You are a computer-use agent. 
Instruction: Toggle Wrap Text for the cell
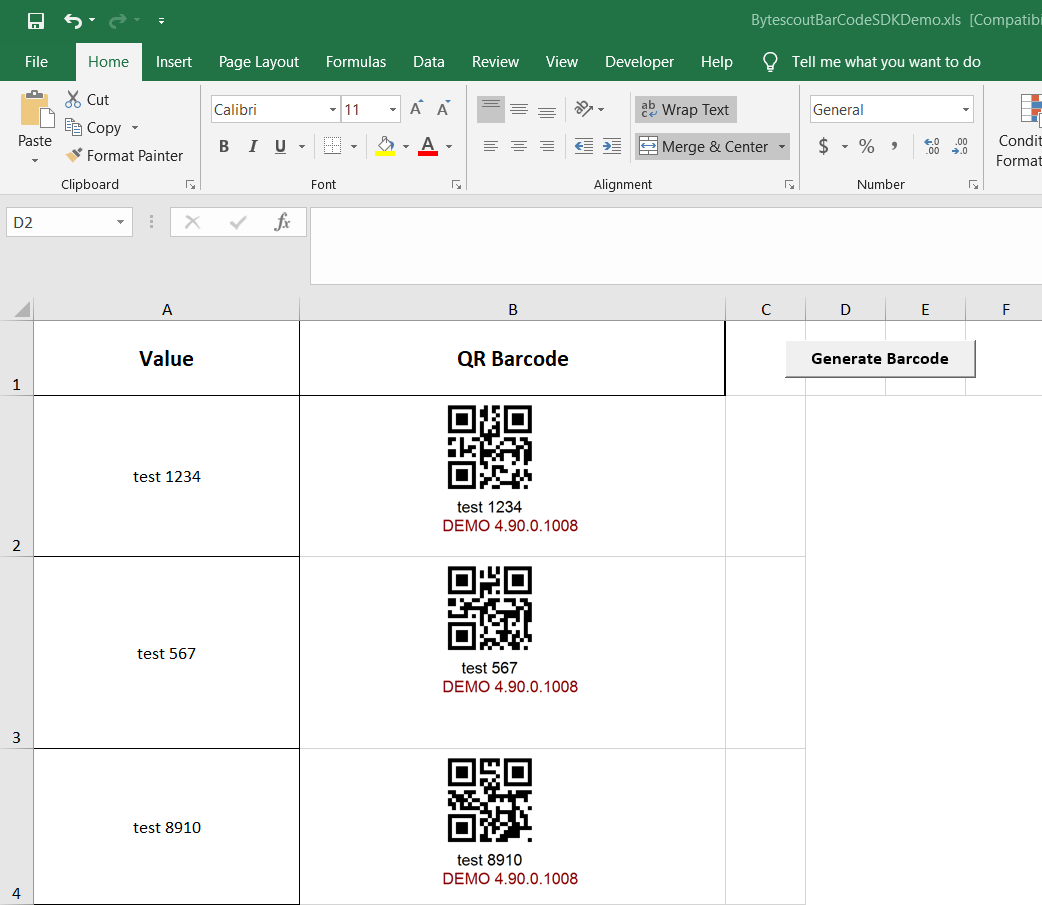tap(685, 110)
